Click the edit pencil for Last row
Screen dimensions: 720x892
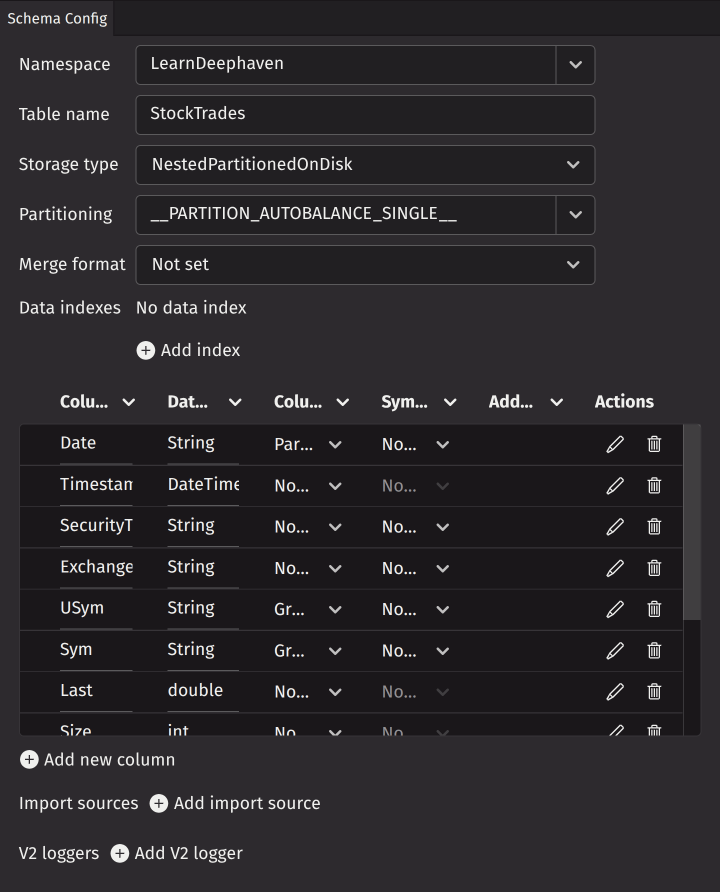615,691
